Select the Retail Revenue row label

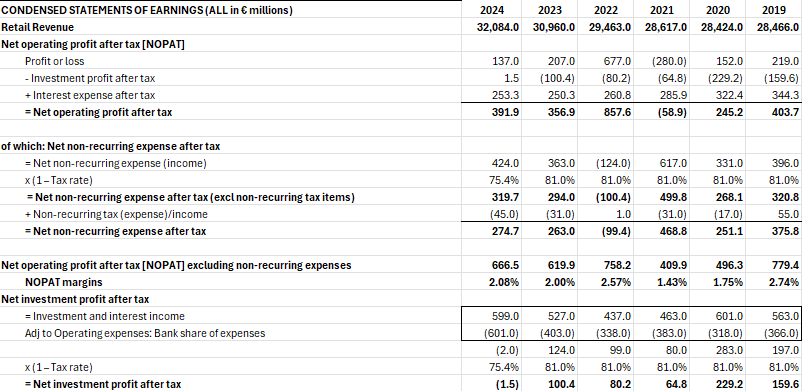38,27
